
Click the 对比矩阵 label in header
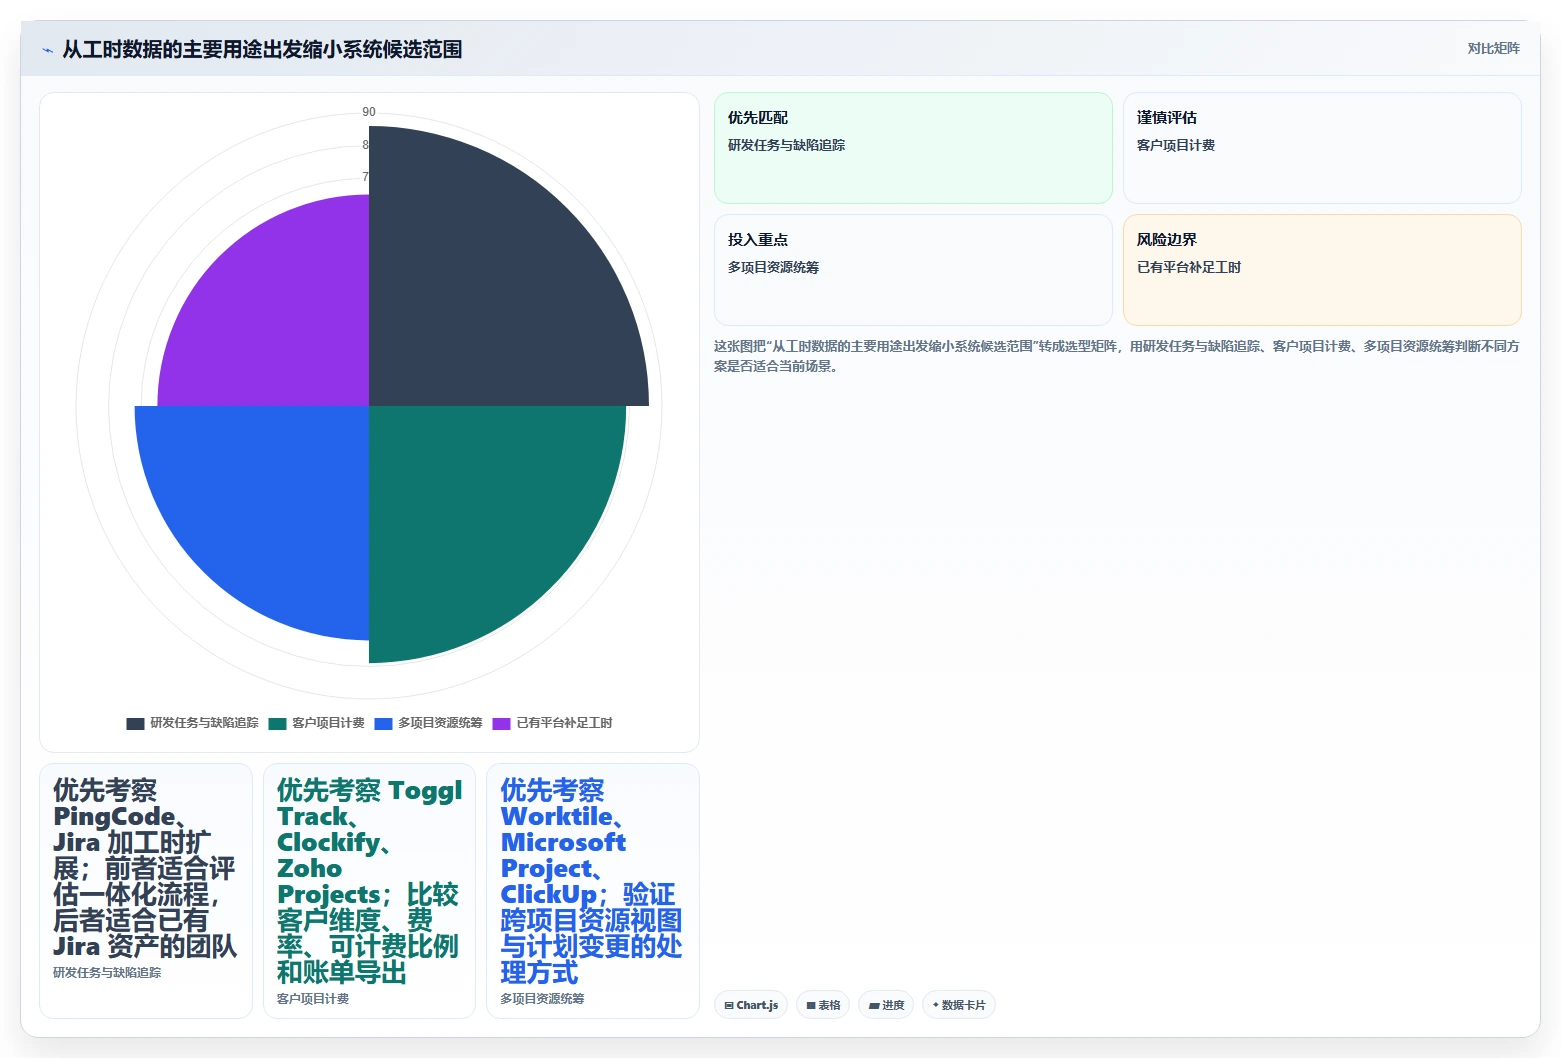[1493, 48]
